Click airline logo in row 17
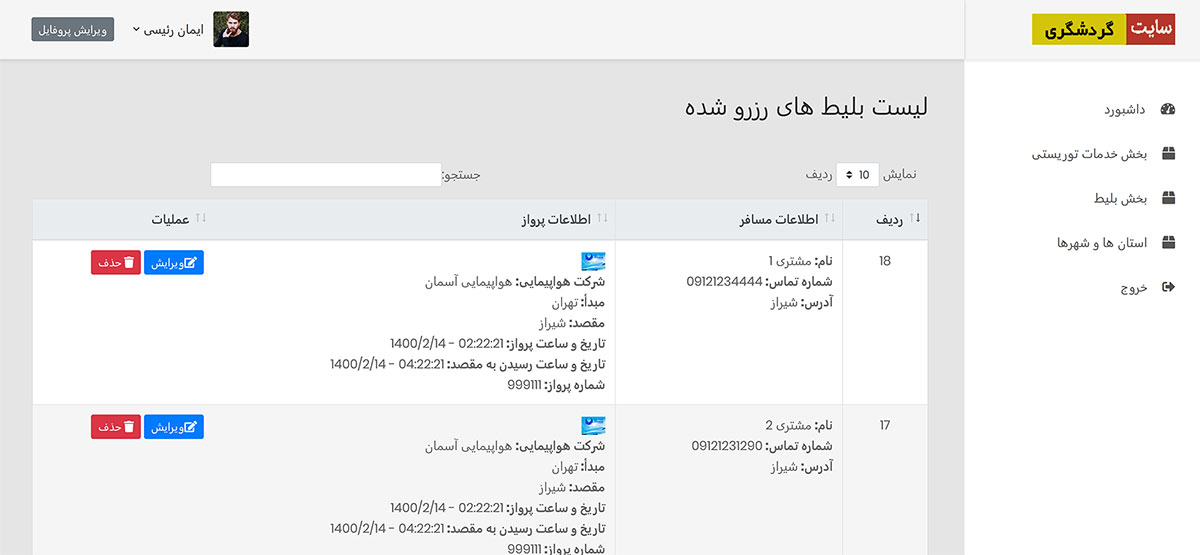This screenshot has height=555, width=1200. [593, 425]
